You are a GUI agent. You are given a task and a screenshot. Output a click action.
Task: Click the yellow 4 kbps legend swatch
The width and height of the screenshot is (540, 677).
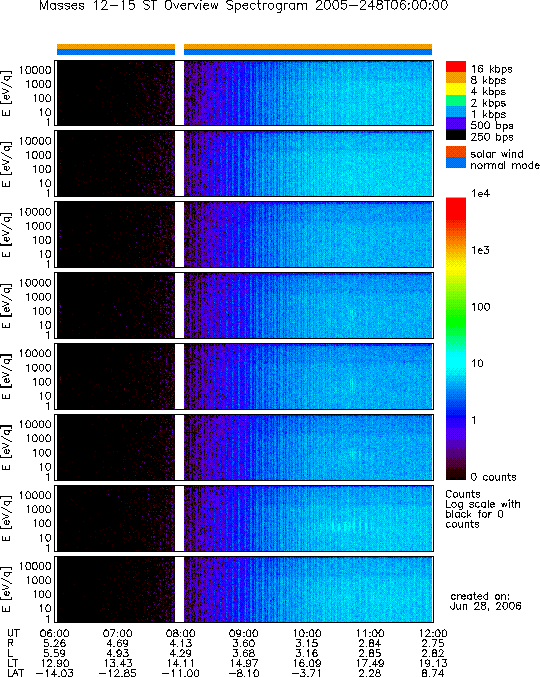coord(456,89)
